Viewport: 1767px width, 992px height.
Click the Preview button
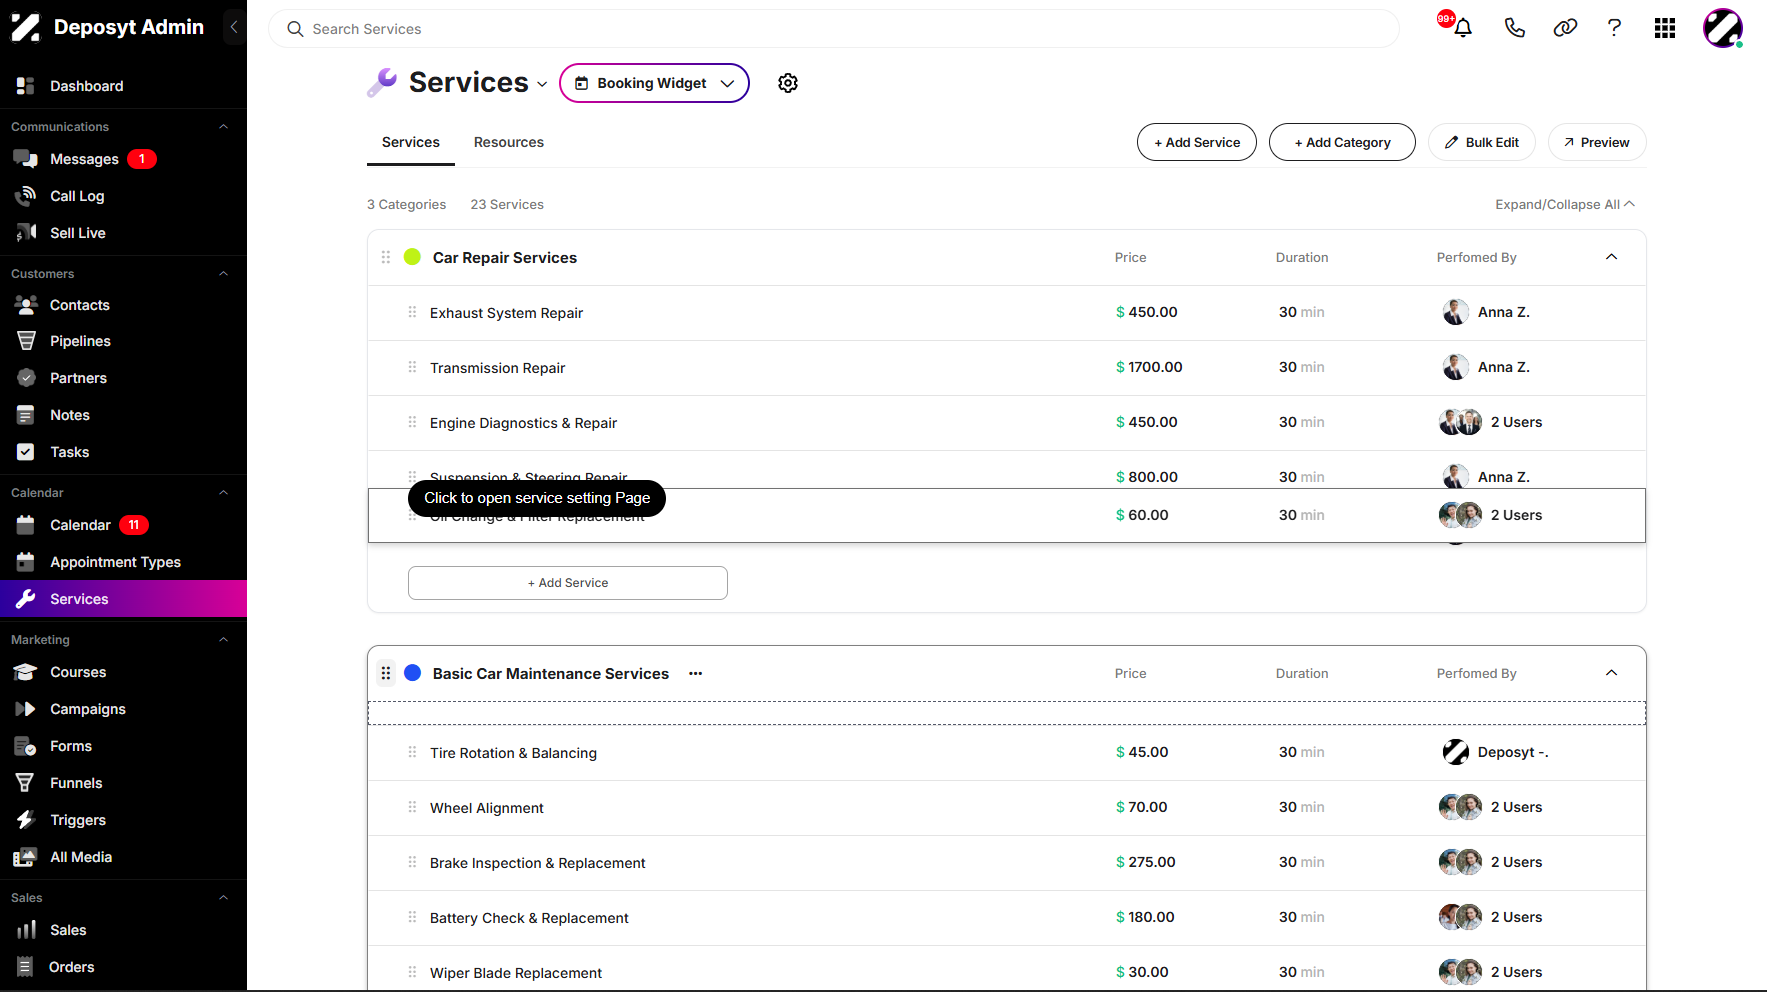pyautogui.click(x=1597, y=142)
